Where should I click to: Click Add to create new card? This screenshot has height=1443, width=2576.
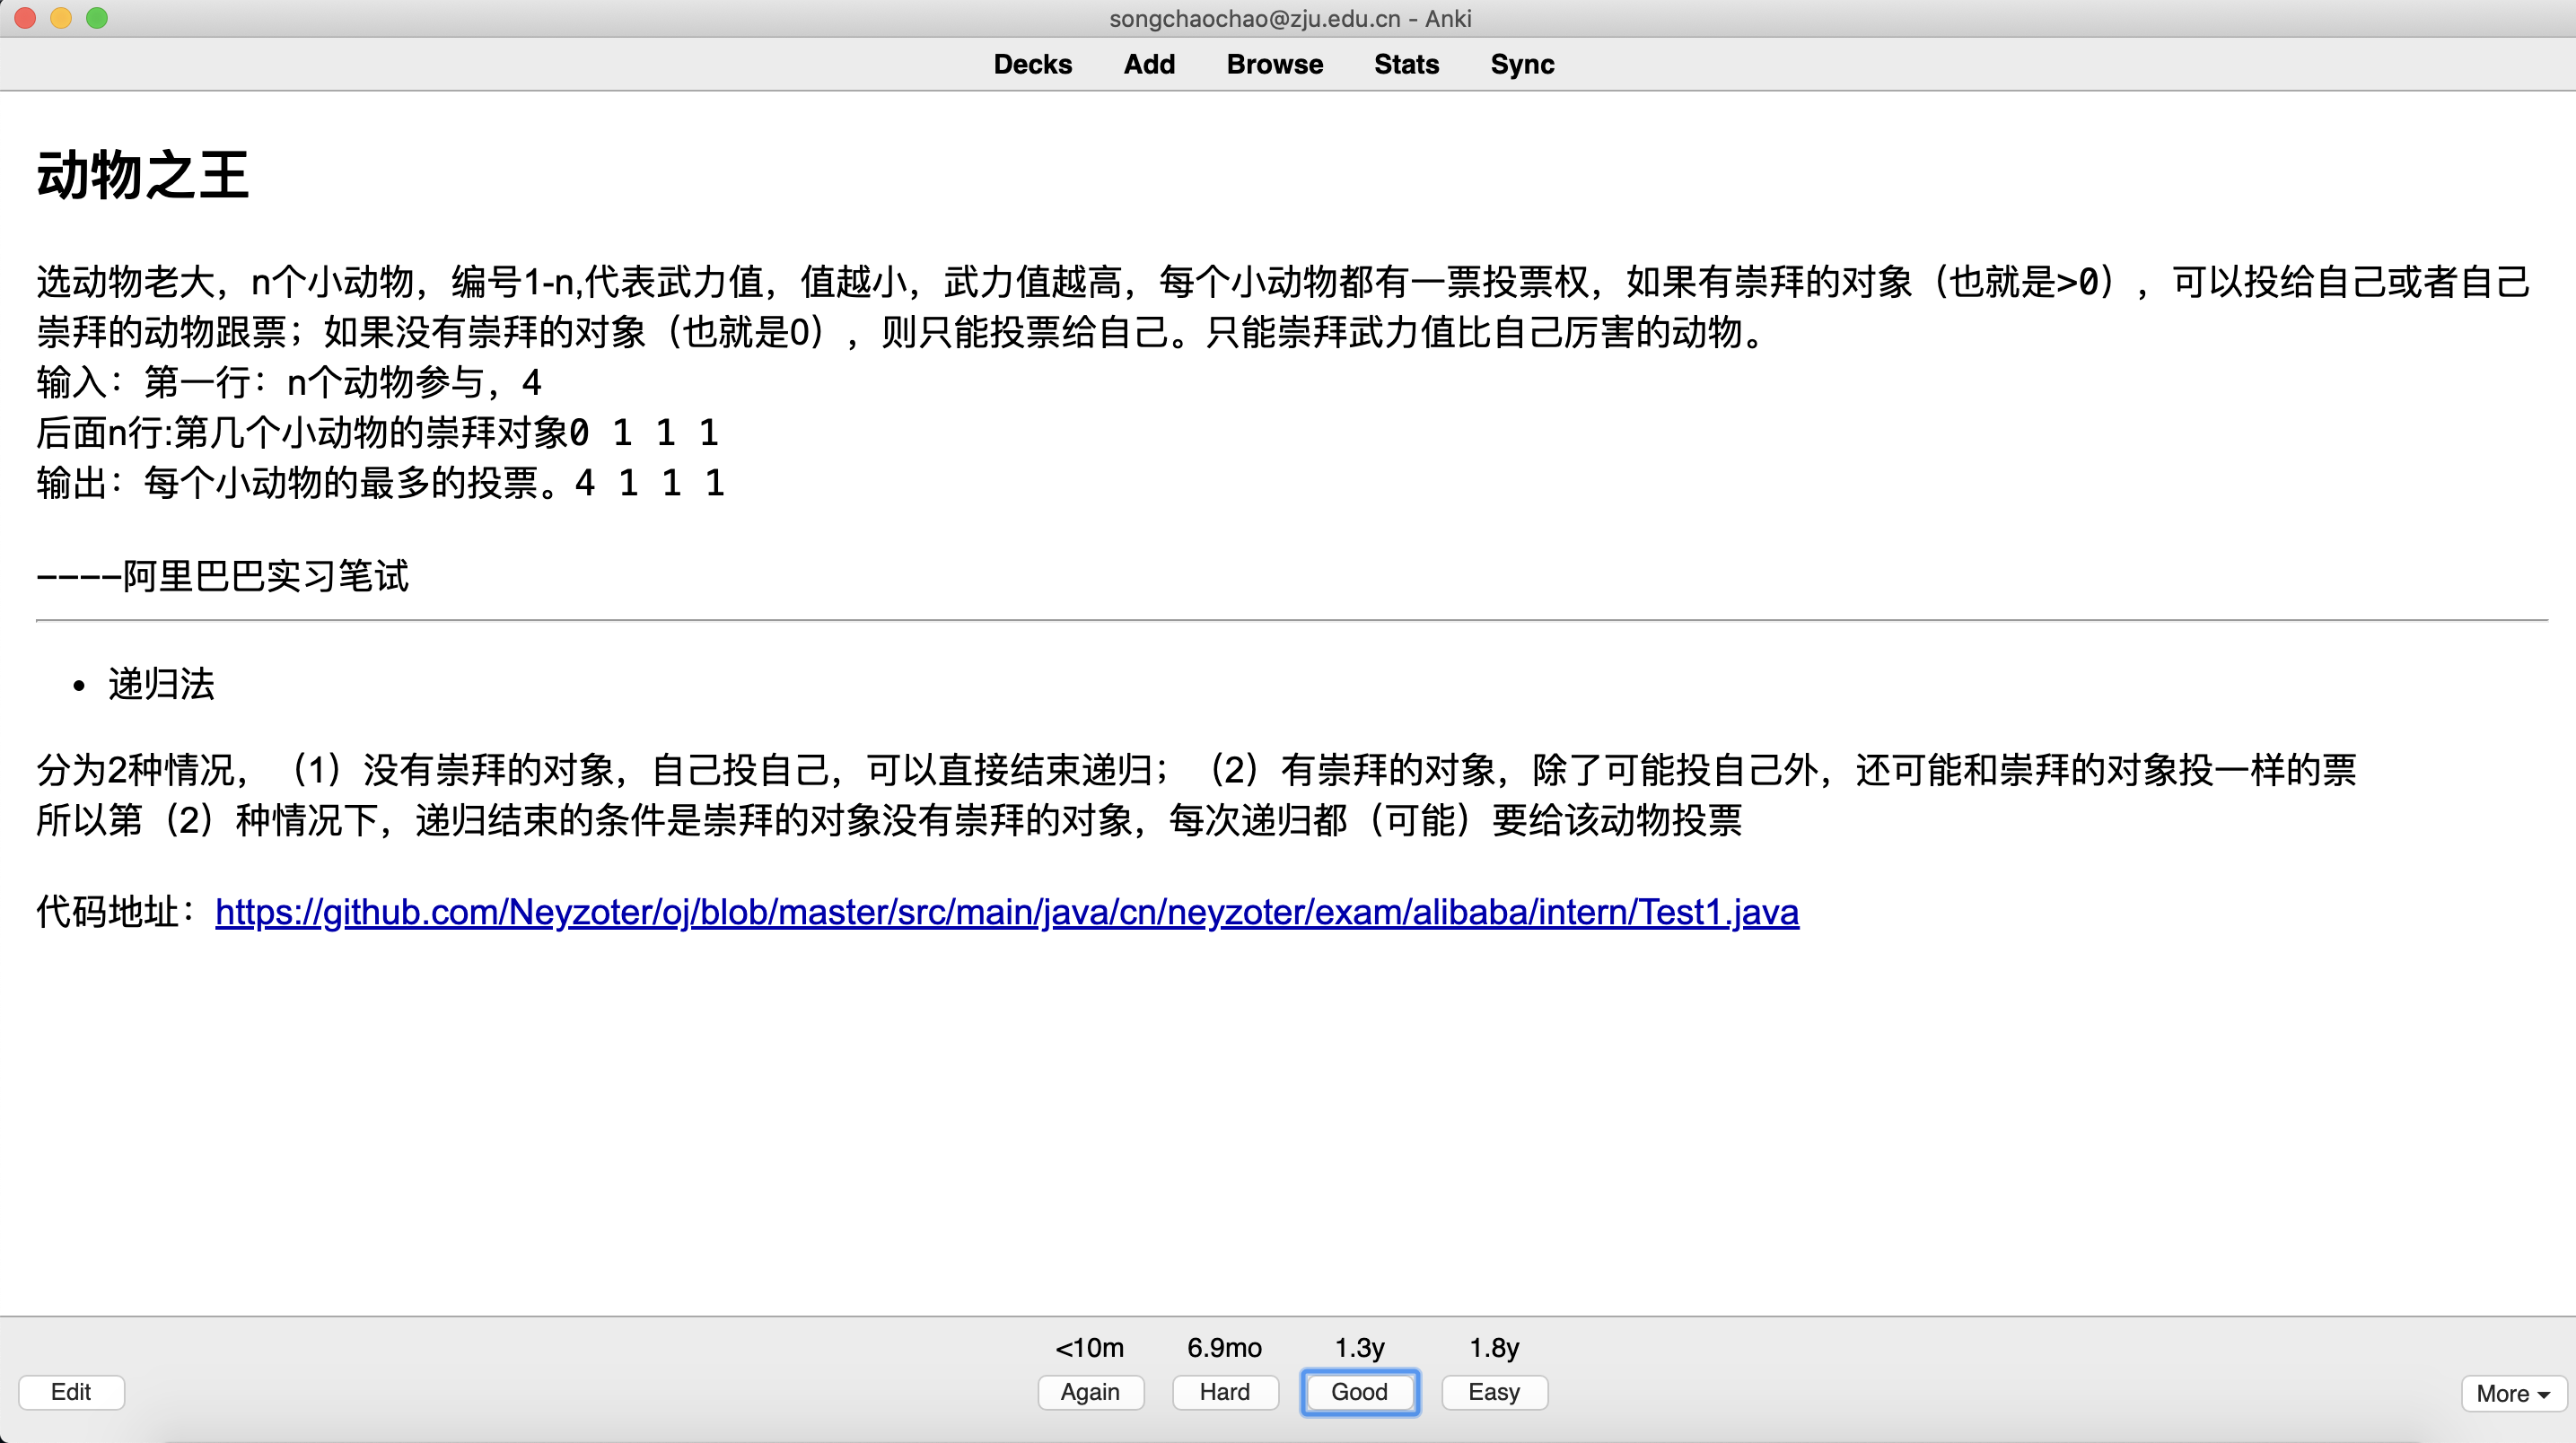(x=1149, y=64)
